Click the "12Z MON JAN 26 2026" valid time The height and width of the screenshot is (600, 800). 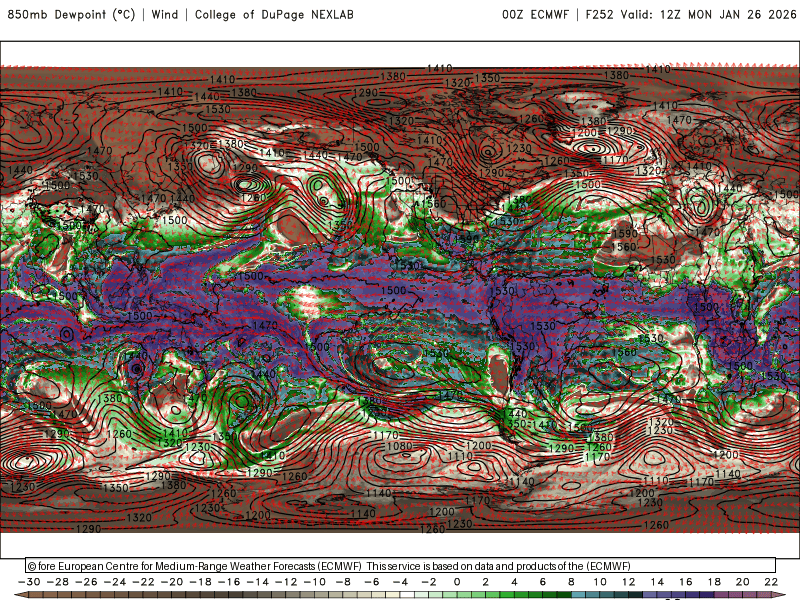coord(728,14)
